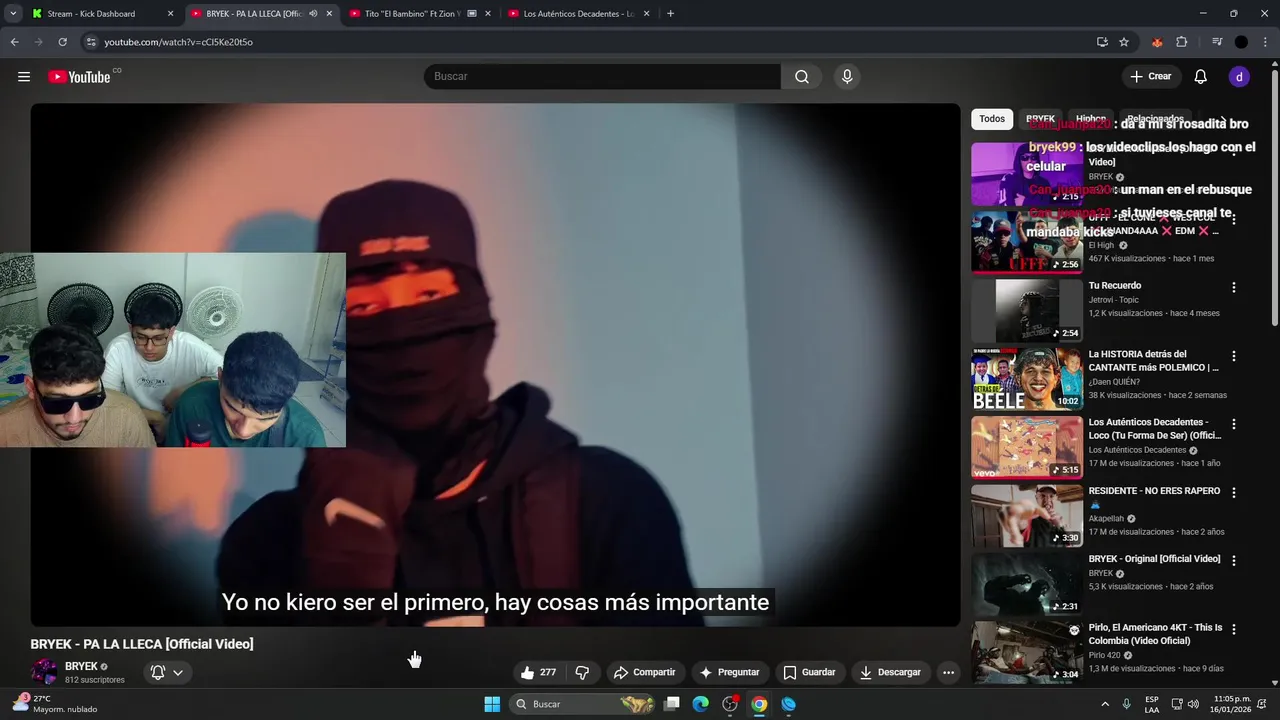Reload the current page

pos(62,42)
